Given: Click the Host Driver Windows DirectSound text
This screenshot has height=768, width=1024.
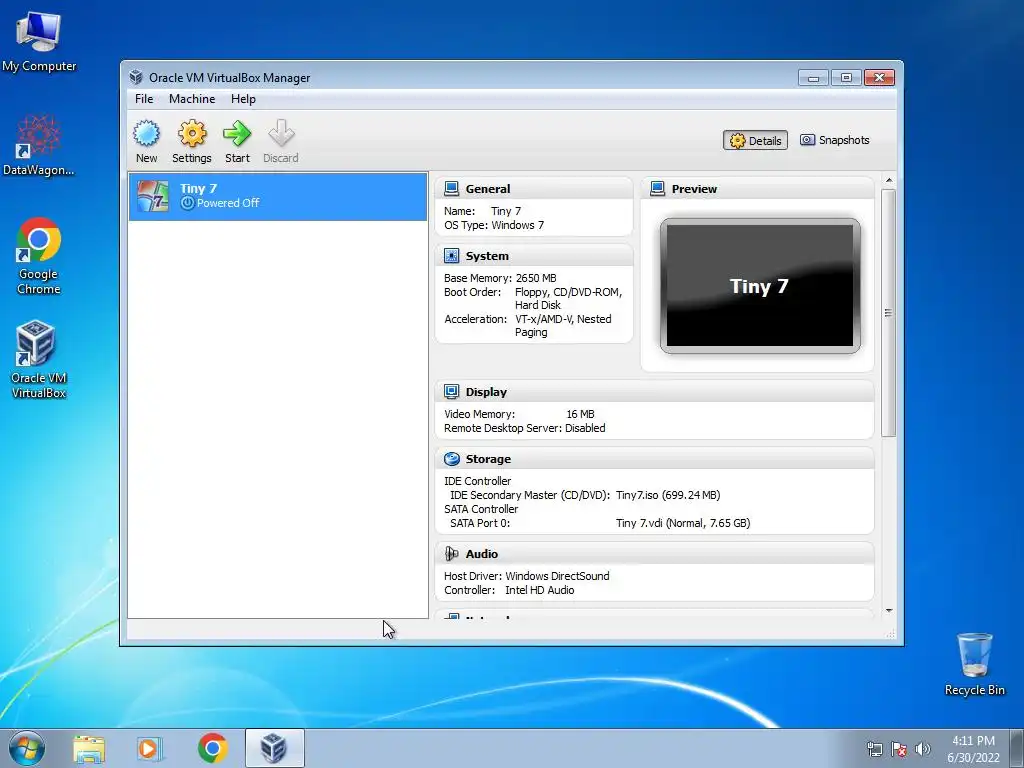Looking at the screenshot, I should click(x=526, y=576).
